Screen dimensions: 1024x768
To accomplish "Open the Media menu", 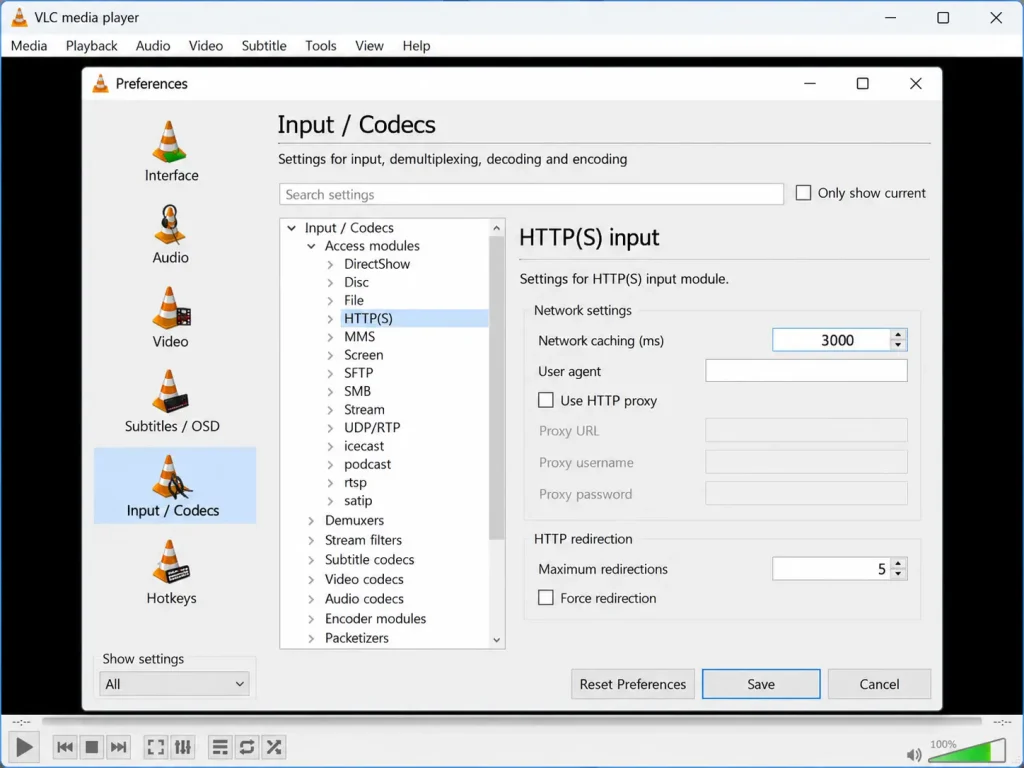I will pos(29,46).
